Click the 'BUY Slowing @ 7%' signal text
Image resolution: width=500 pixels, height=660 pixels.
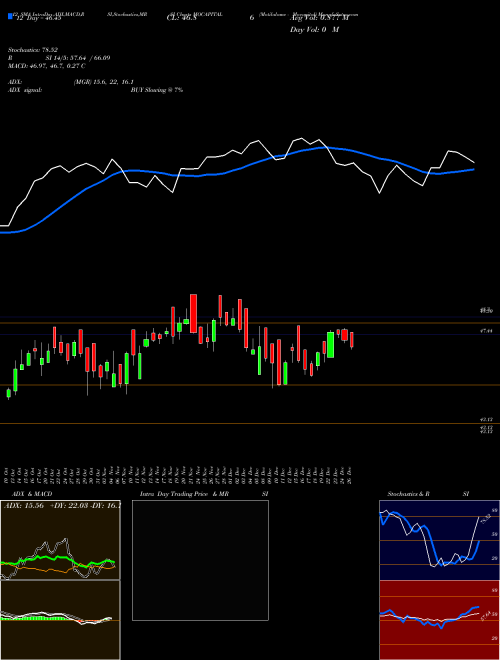(157, 90)
